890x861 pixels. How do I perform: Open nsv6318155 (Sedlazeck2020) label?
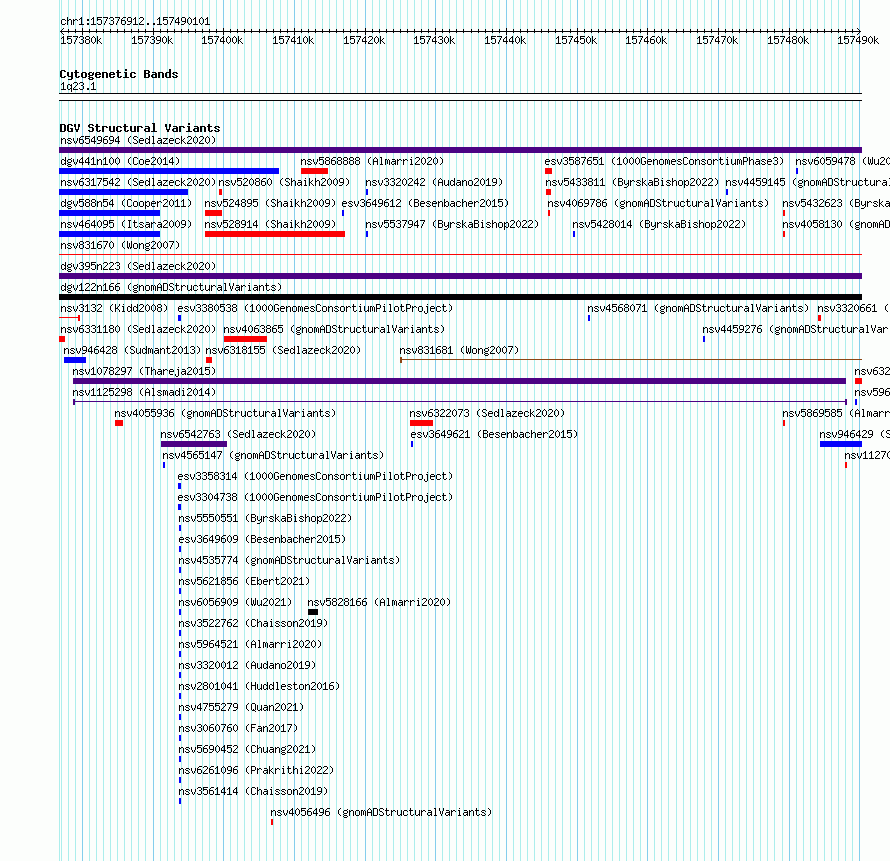pos(283,350)
